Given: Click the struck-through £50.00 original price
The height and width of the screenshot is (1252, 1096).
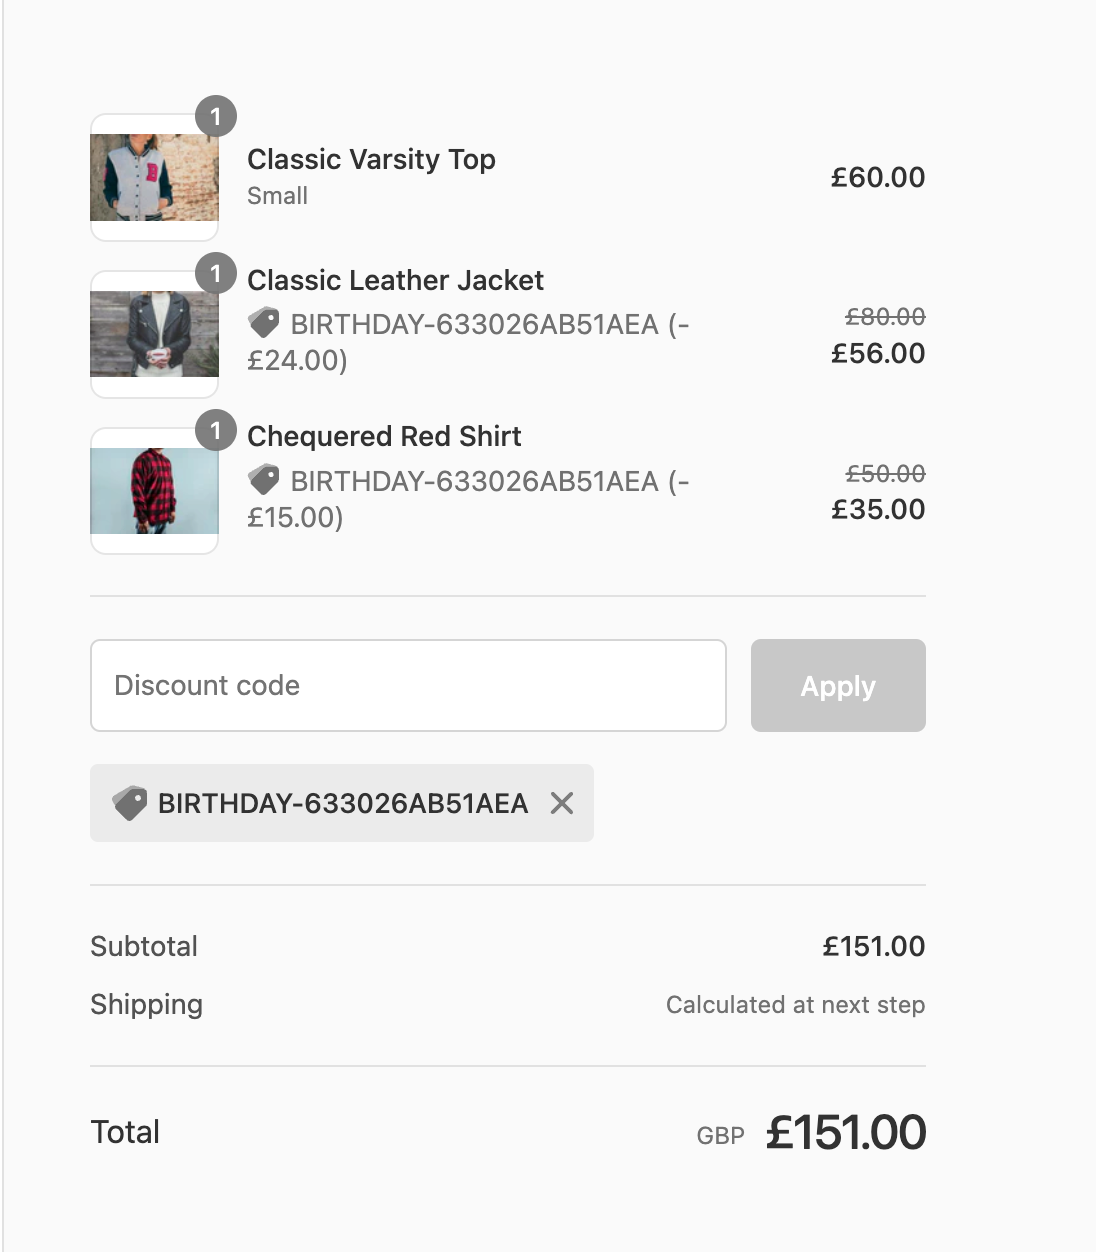Looking at the screenshot, I should click(x=885, y=474).
